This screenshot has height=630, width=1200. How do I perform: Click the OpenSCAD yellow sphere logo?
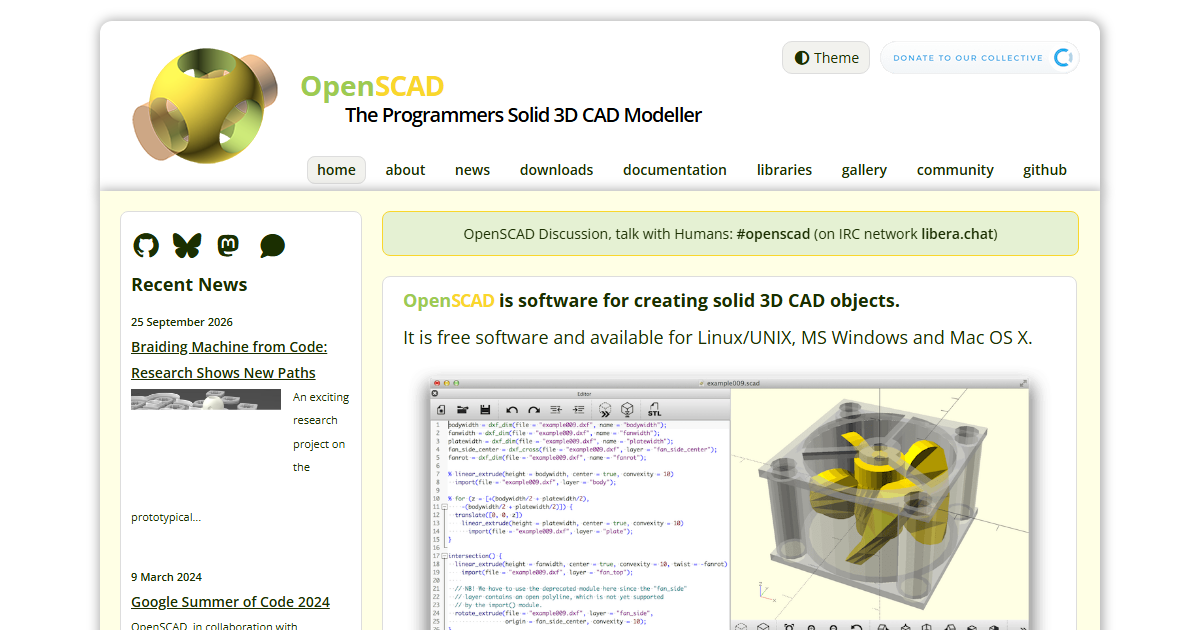tap(204, 105)
